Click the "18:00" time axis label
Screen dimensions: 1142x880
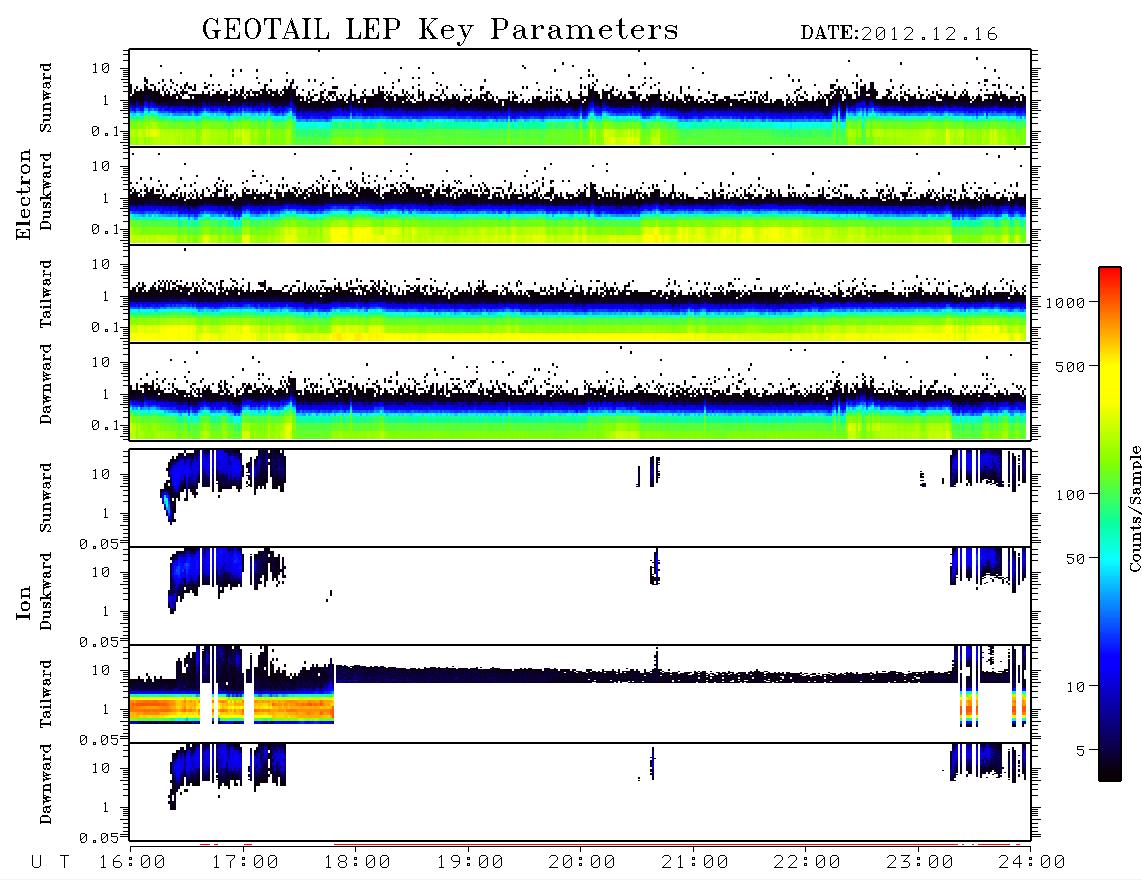(x=357, y=863)
